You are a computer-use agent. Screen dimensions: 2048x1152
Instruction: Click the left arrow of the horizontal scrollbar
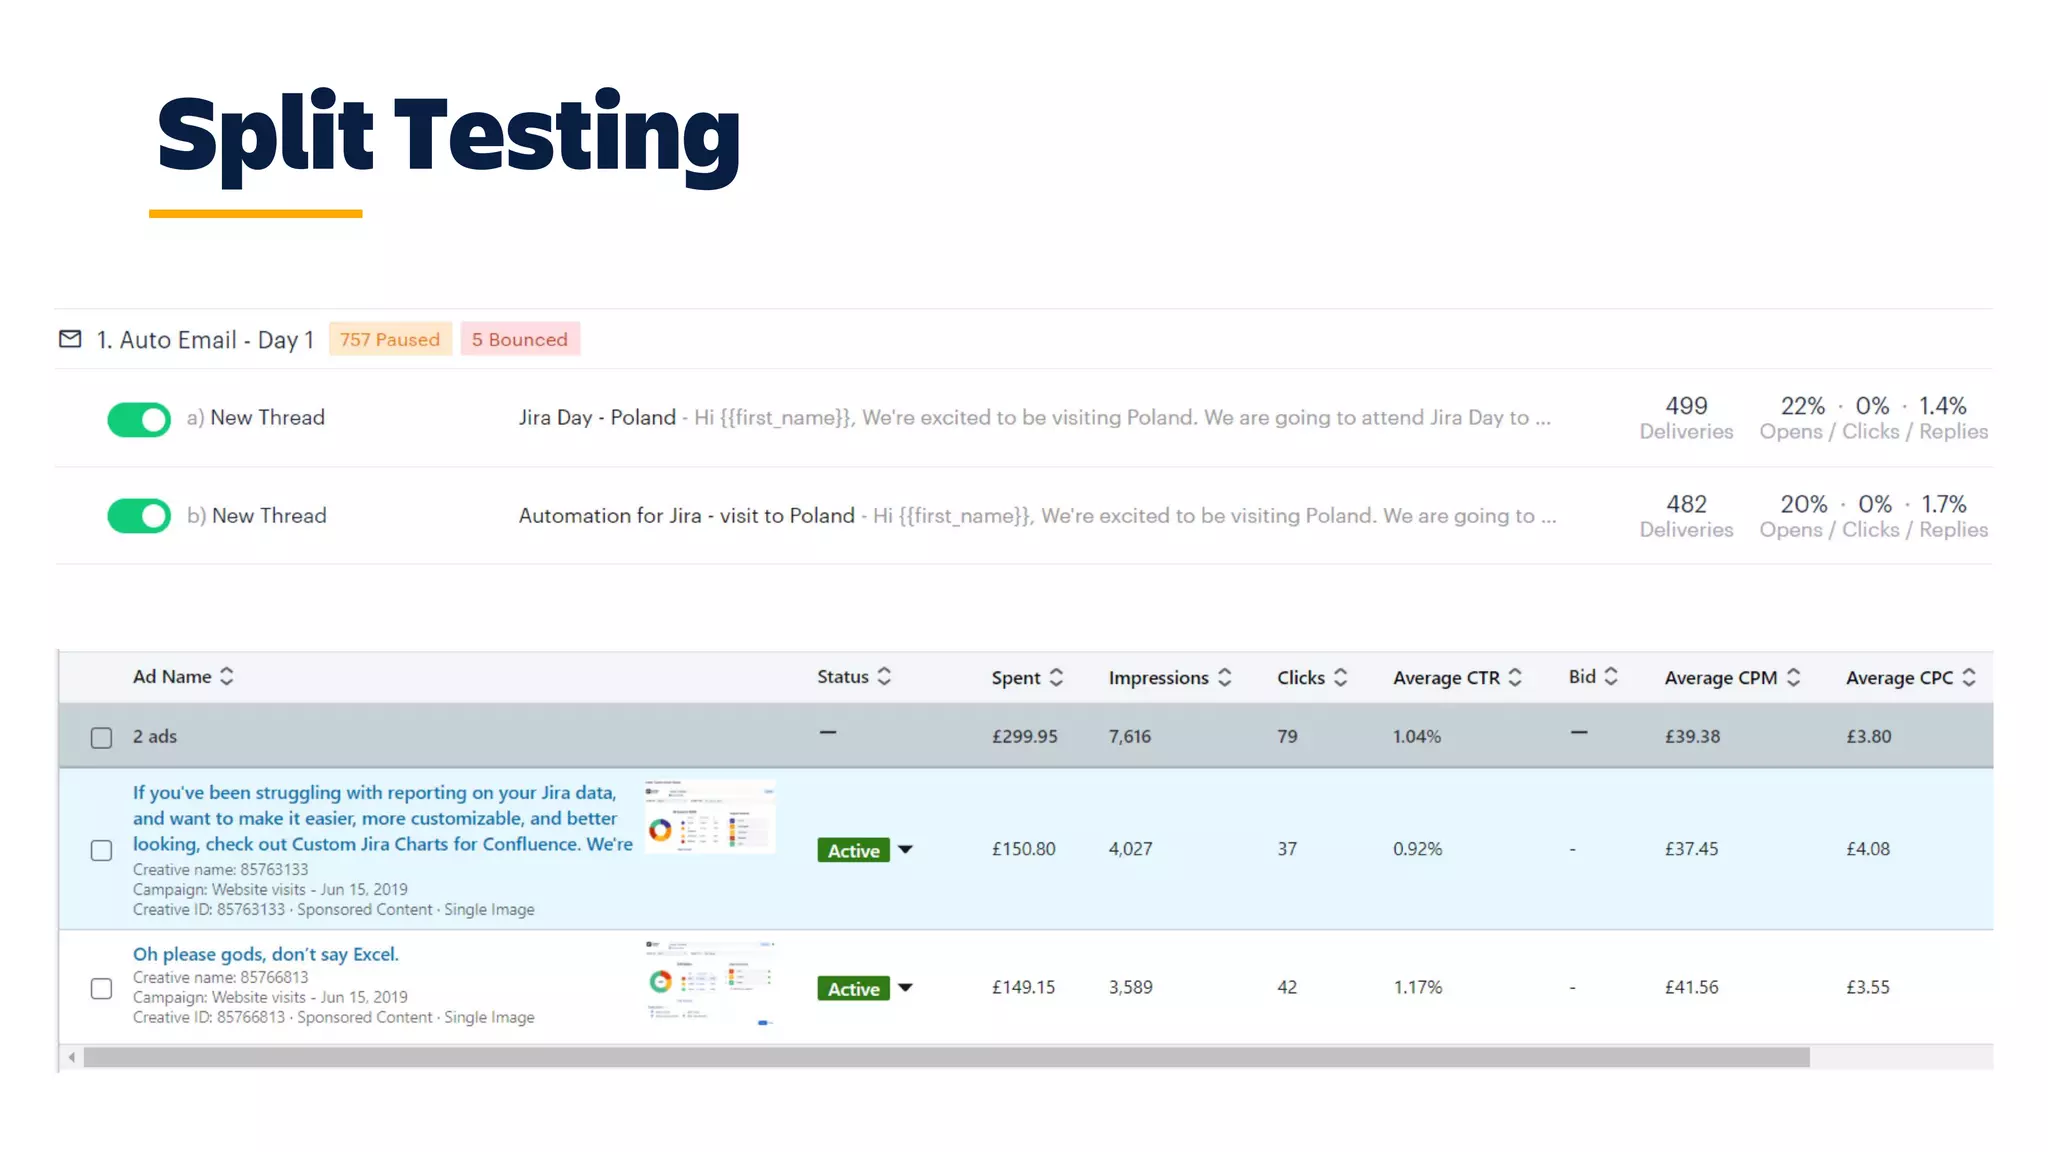71,1057
